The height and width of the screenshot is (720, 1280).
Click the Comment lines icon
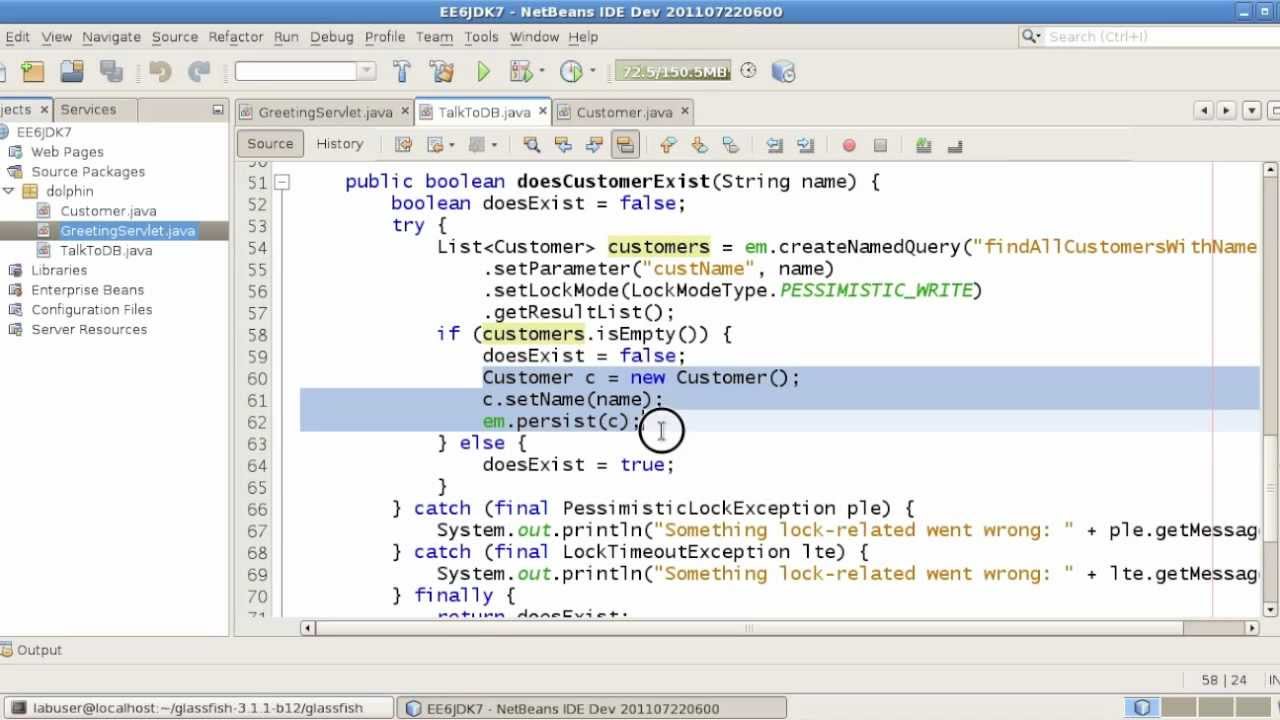tap(924, 145)
